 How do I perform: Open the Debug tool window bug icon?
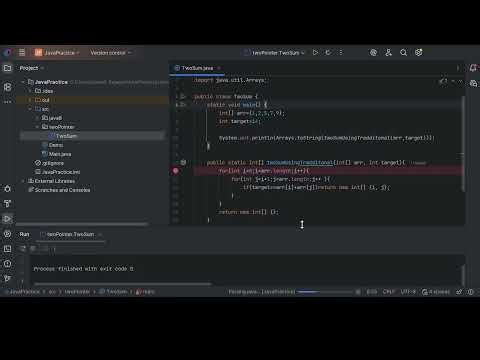(x=7, y=189)
